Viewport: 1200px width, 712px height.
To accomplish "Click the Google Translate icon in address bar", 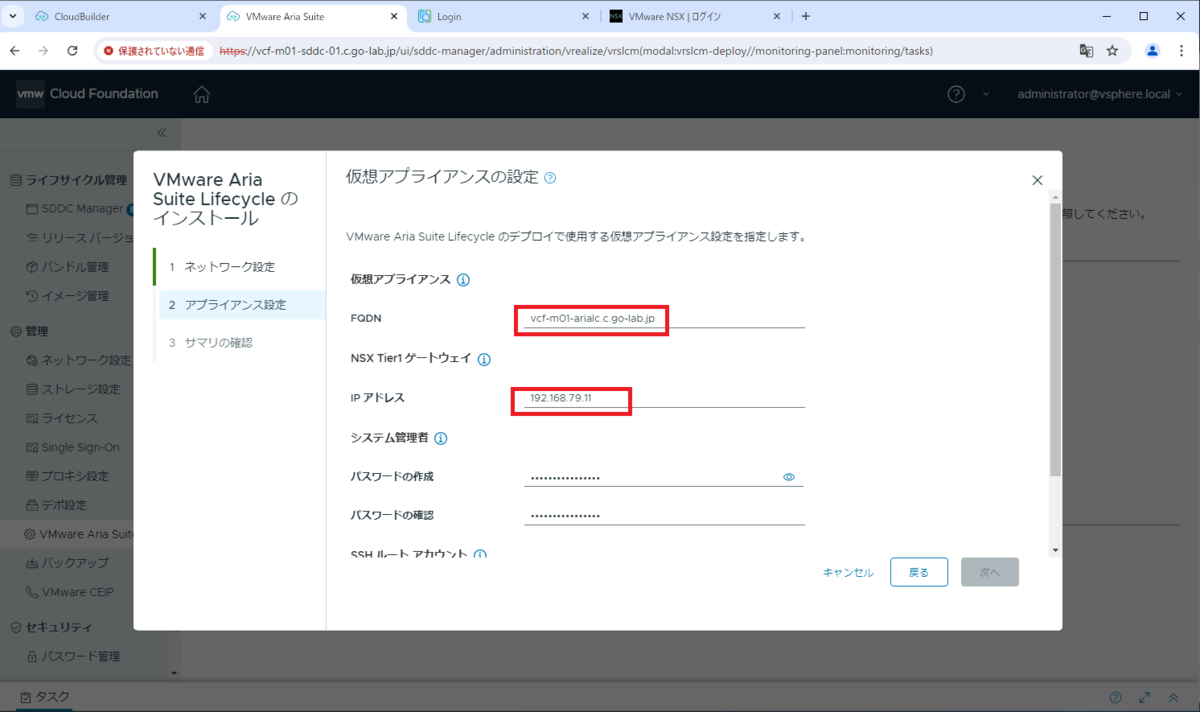I will pyautogui.click(x=1086, y=50).
